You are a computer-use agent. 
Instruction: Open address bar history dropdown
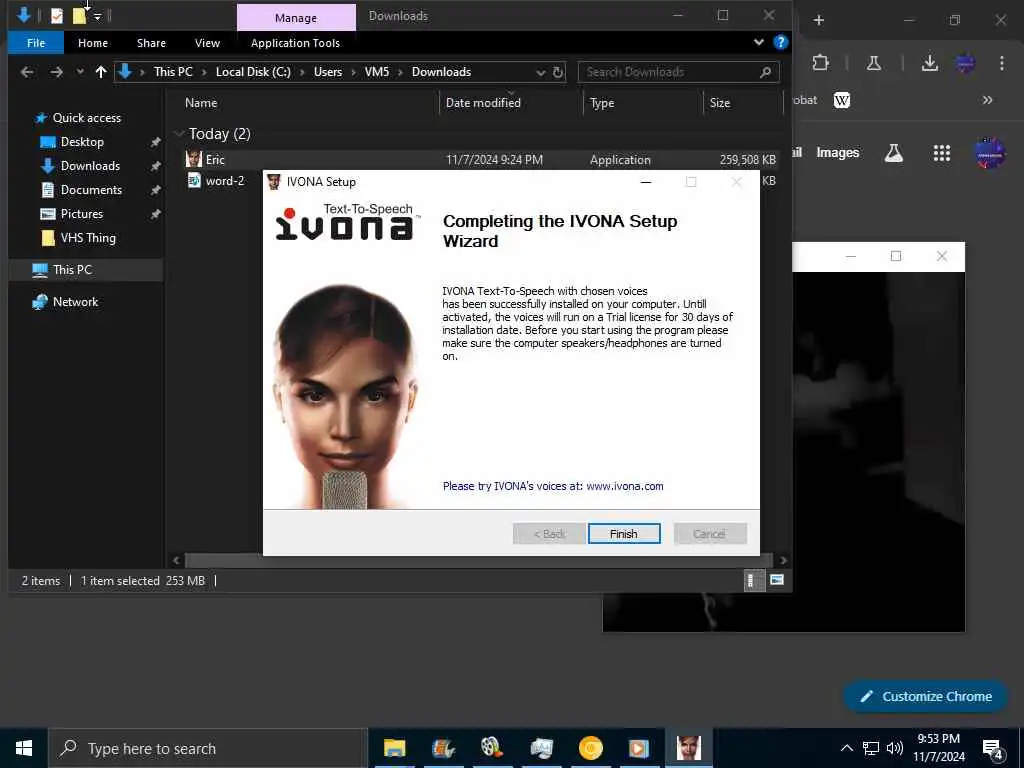[541, 72]
